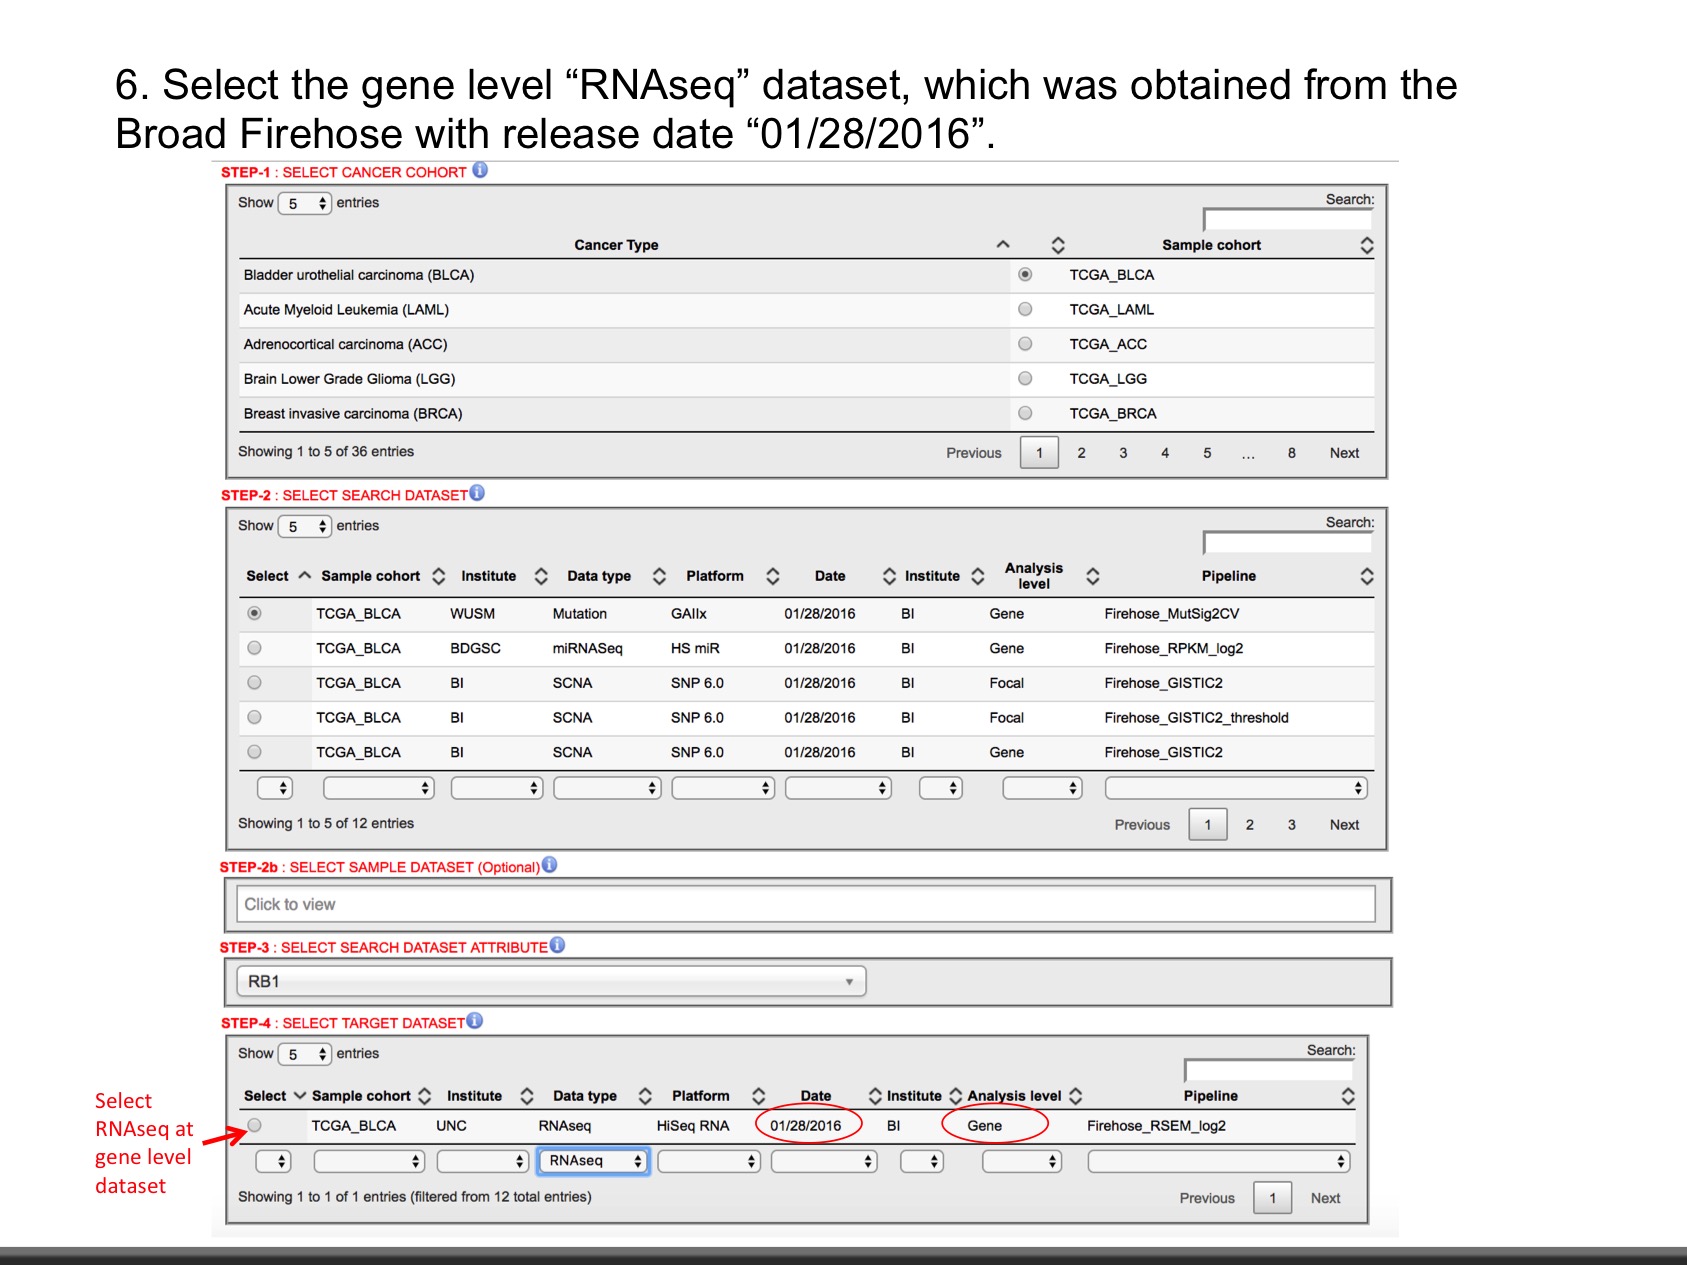Click the info icon beside STEP-1 heading

pyautogui.click(x=480, y=170)
